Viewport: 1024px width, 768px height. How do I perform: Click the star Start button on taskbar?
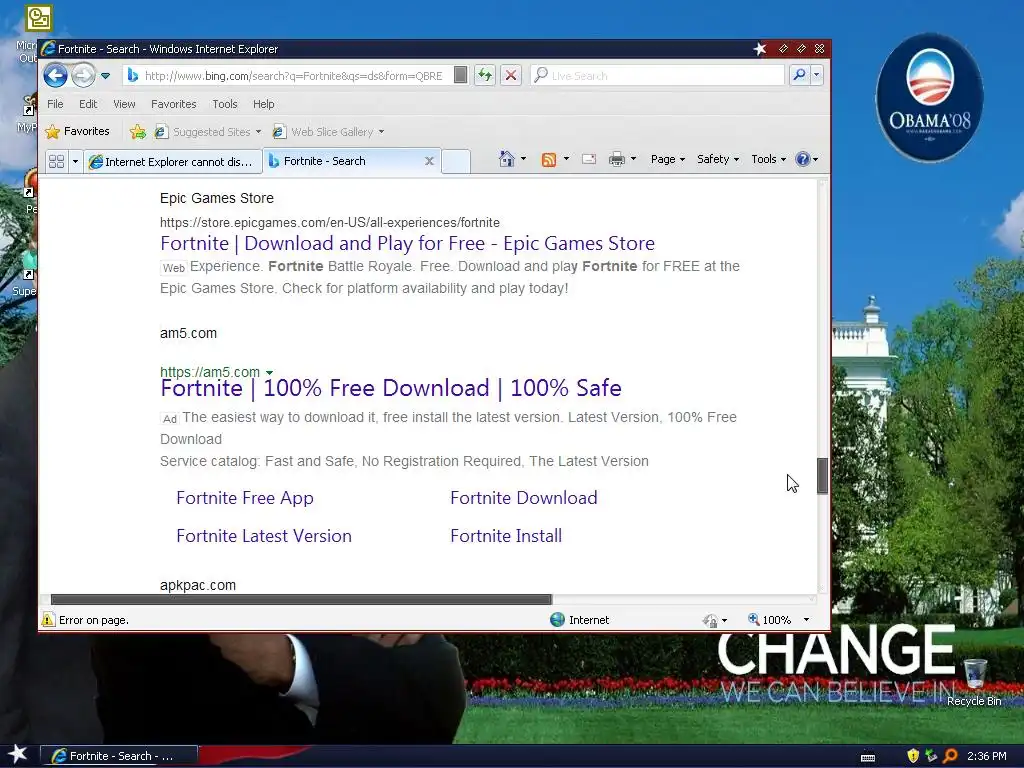18,755
